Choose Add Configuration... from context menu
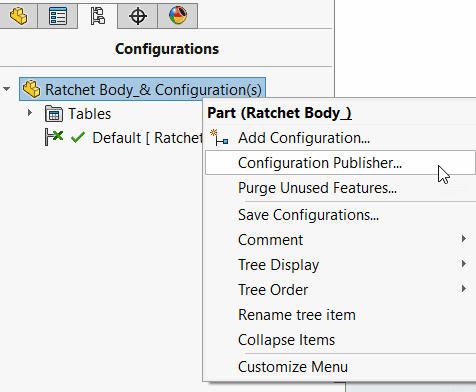This screenshot has width=476, height=392. 340,138
